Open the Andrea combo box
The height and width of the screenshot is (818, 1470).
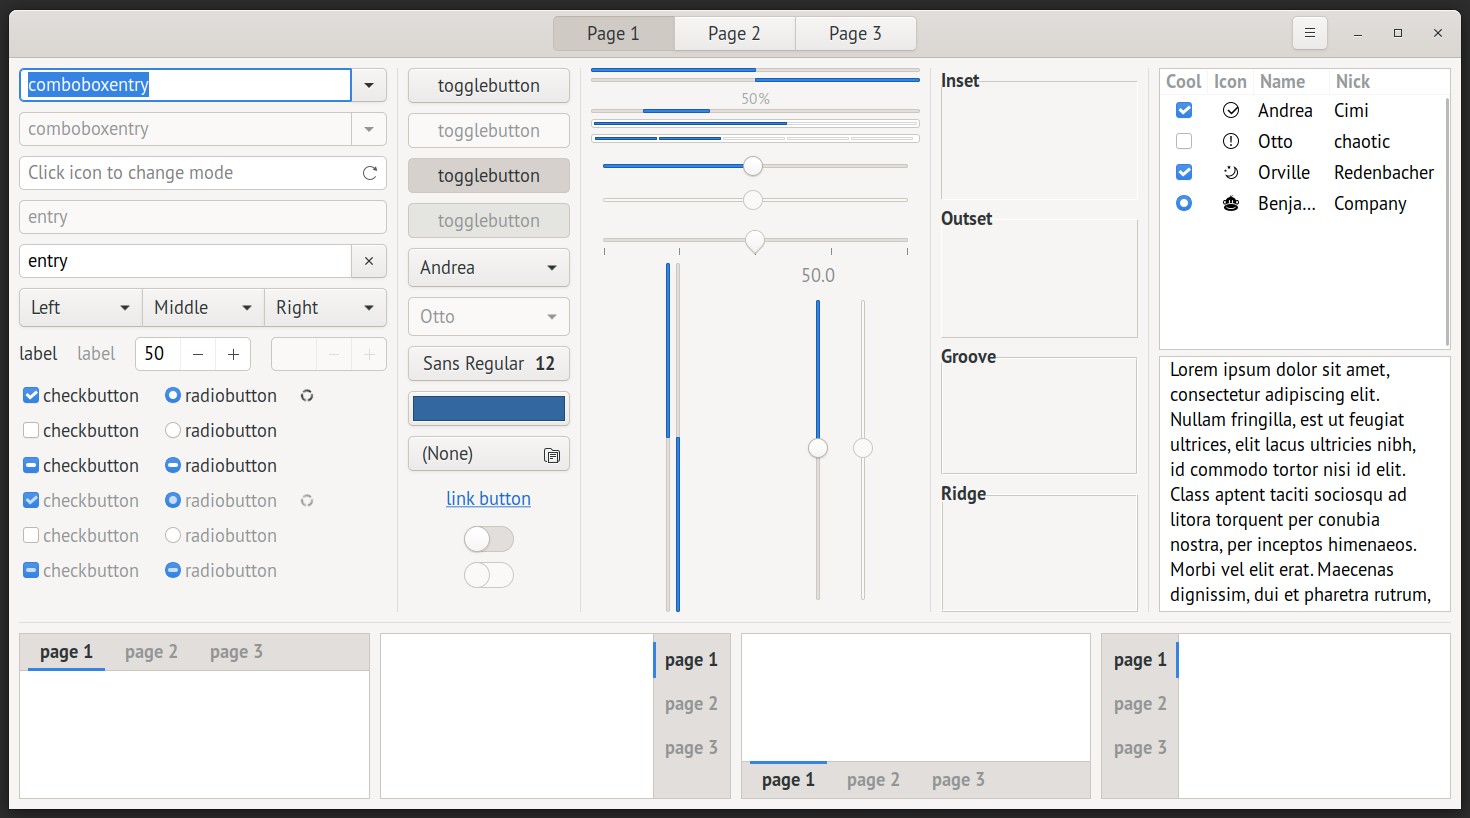488,268
